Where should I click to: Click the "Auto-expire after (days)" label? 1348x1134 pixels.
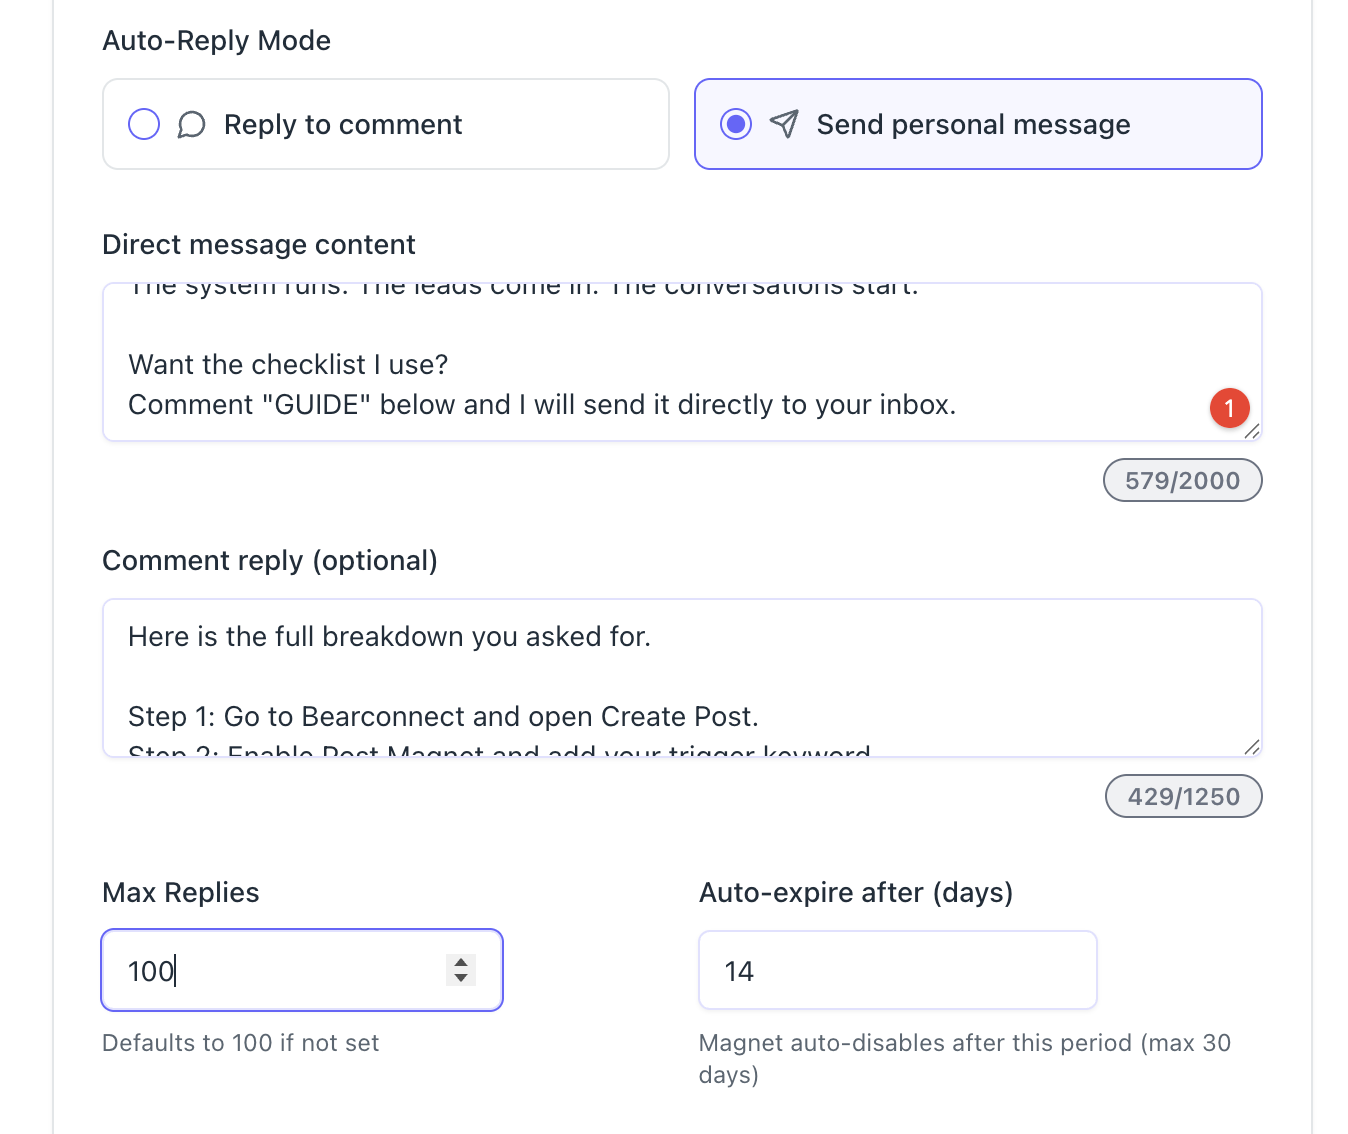[856, 893]
